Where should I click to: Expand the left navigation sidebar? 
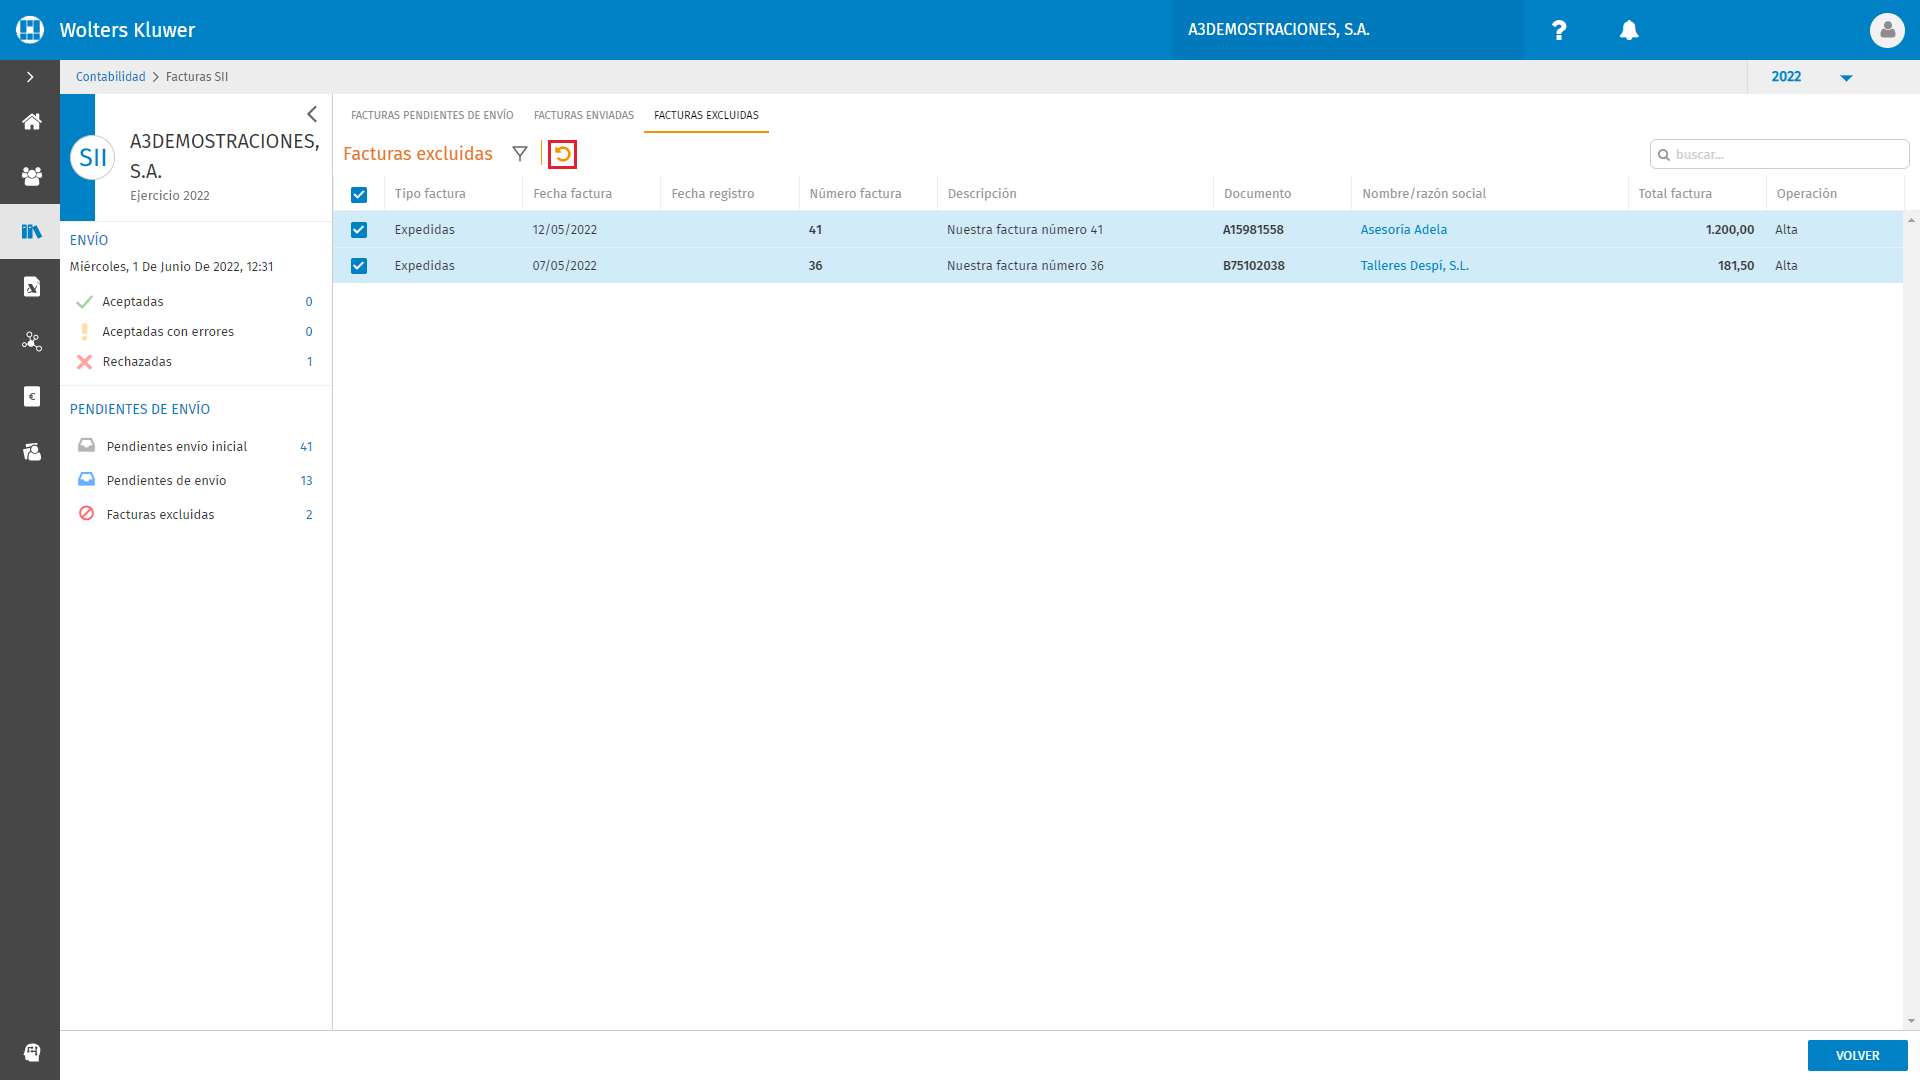pyautogui.click(x=30, y=77)
